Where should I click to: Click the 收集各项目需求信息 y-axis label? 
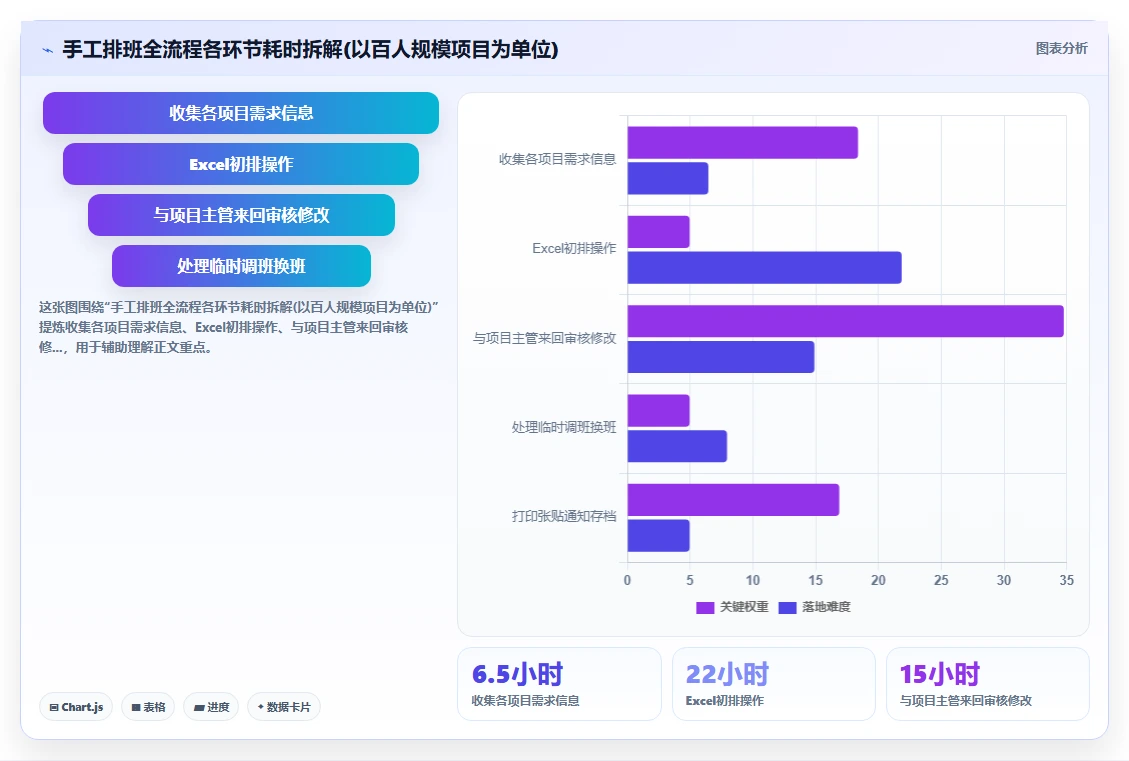coord(557,159)
